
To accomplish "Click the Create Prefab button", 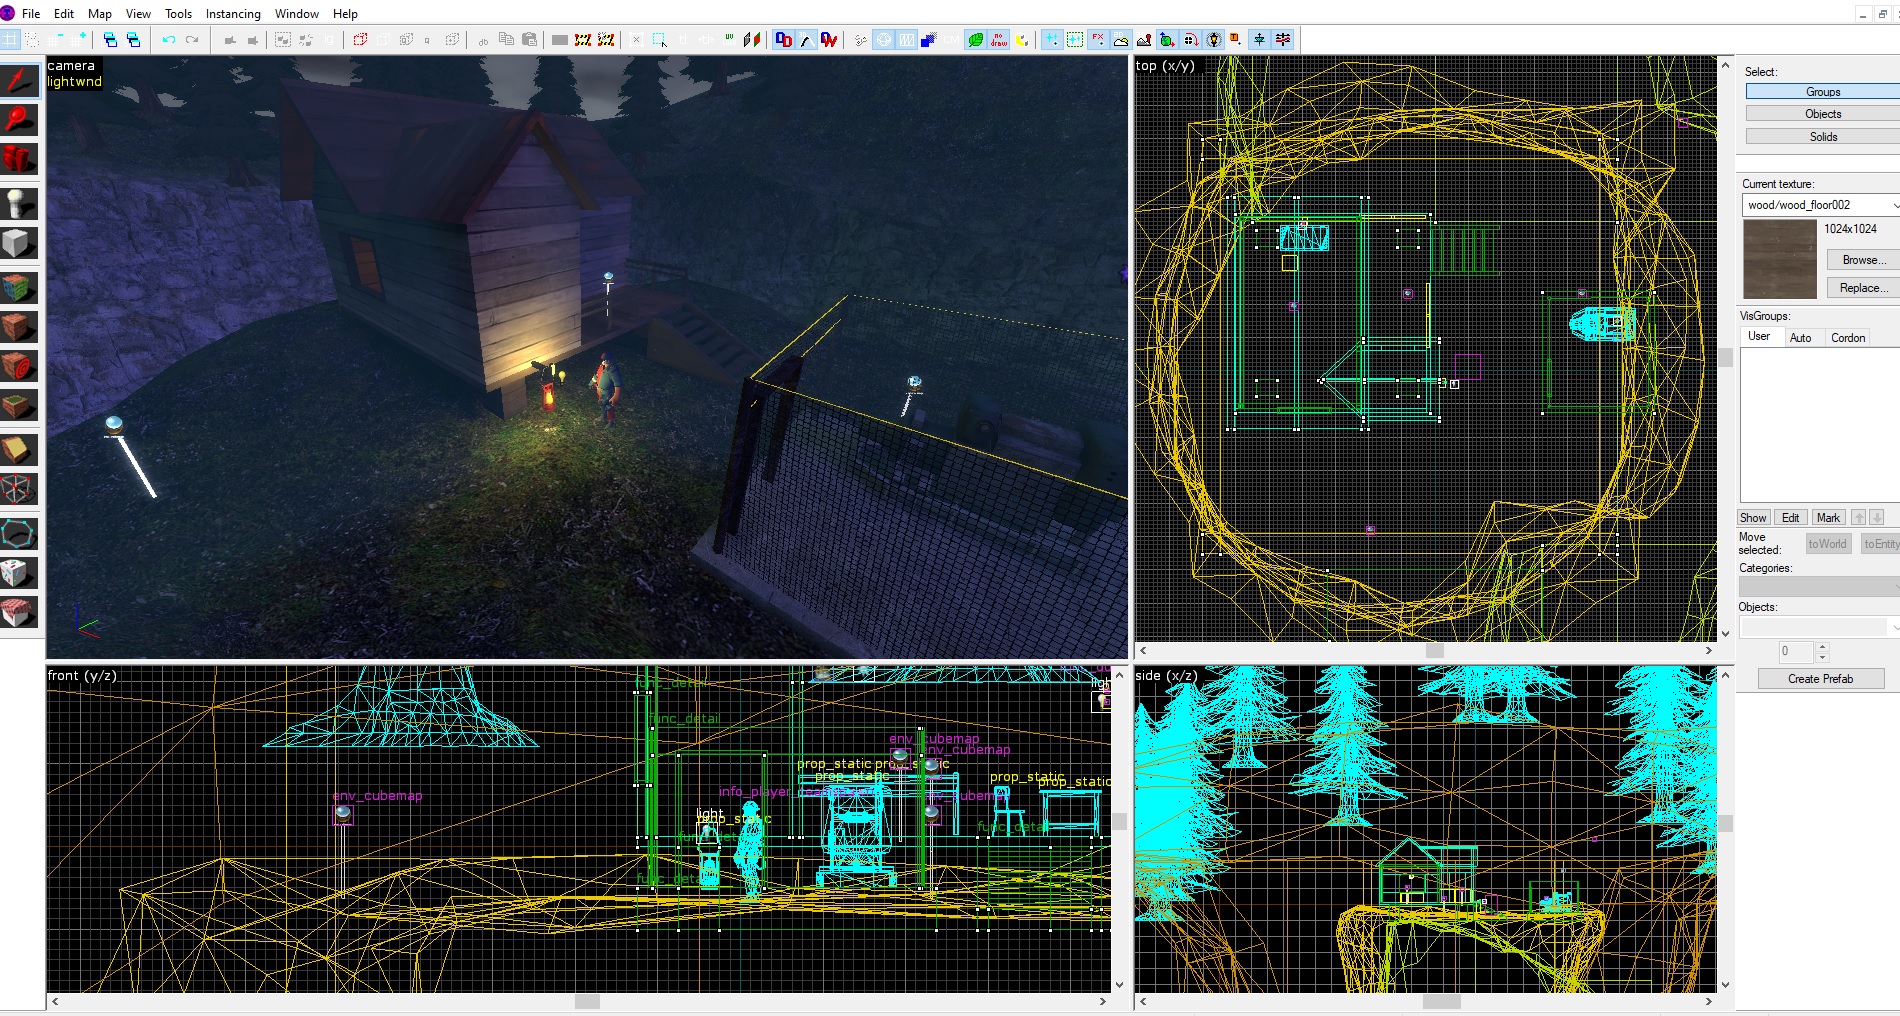I will (1820, 679).
